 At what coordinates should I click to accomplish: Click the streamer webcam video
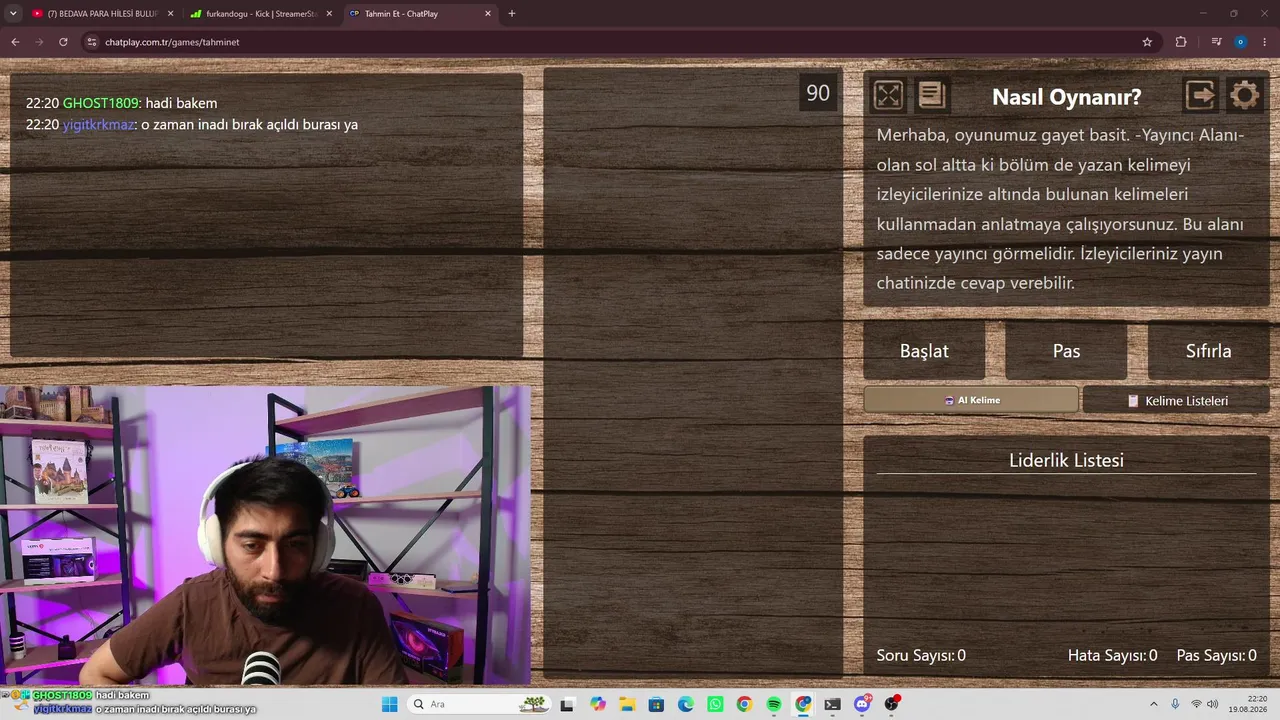point(265,535)
